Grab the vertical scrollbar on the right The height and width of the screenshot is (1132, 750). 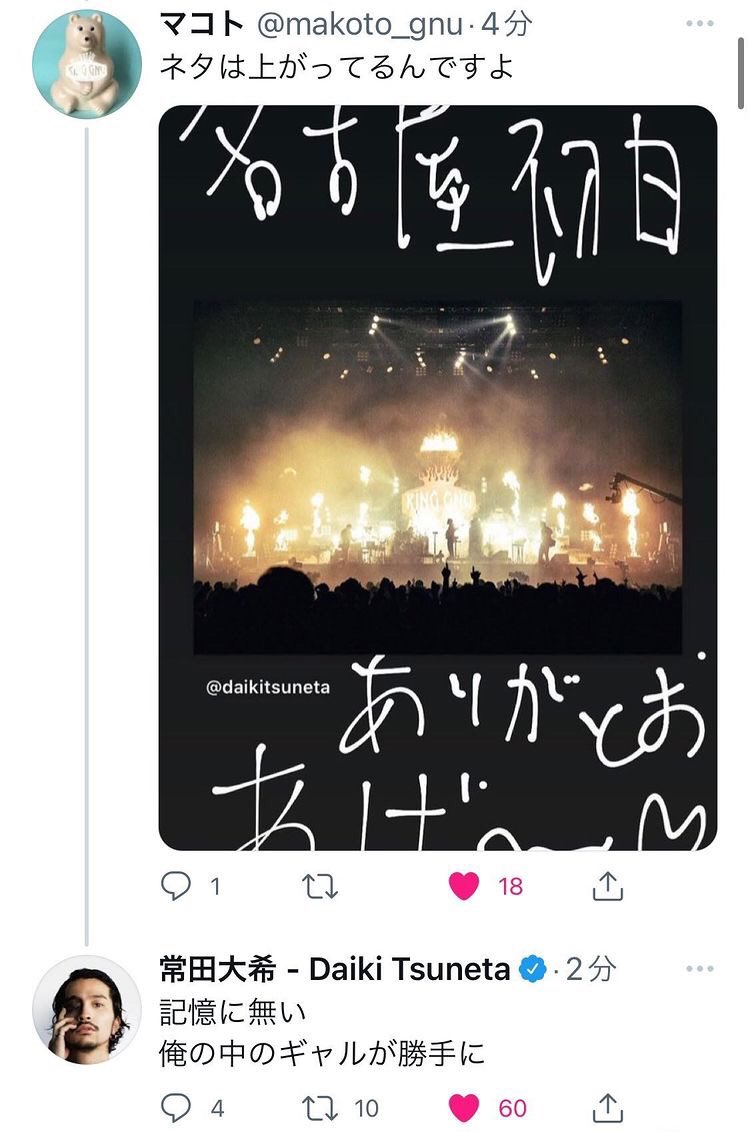click(x=740, y=74)
